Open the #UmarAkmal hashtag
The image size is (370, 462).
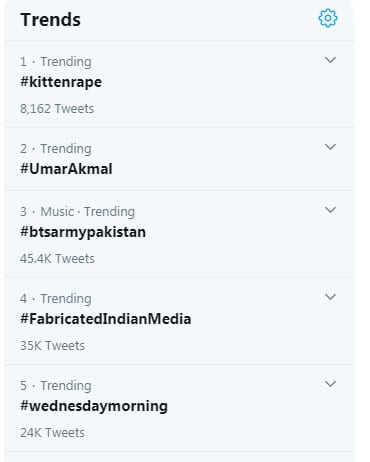click(66, 169)
